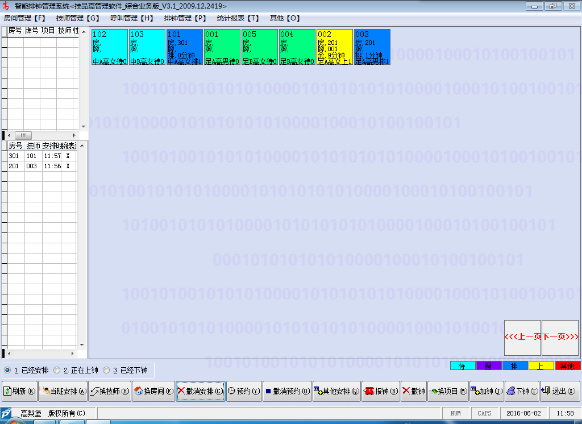The image size is (582, 424).
Task: Click the 预约 clock icon button
Action: (244, 391)
